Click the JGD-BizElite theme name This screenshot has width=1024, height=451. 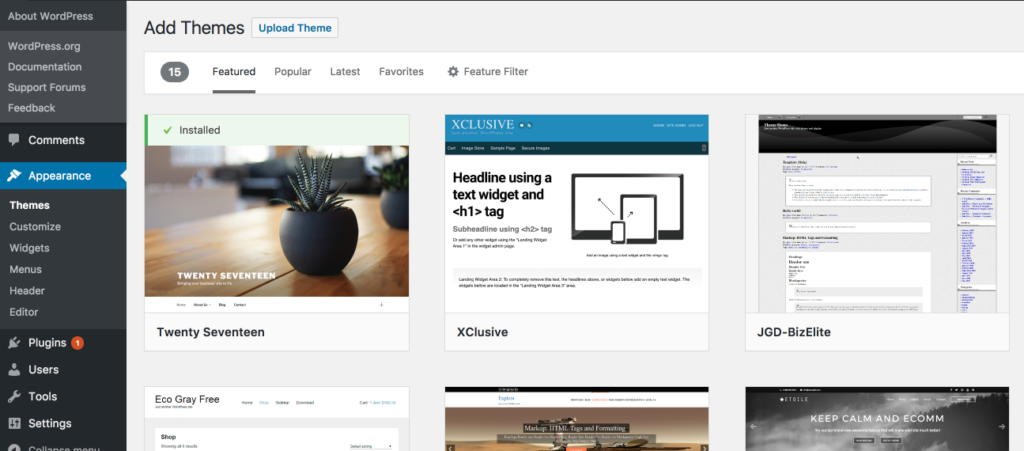tap(794, 332)
